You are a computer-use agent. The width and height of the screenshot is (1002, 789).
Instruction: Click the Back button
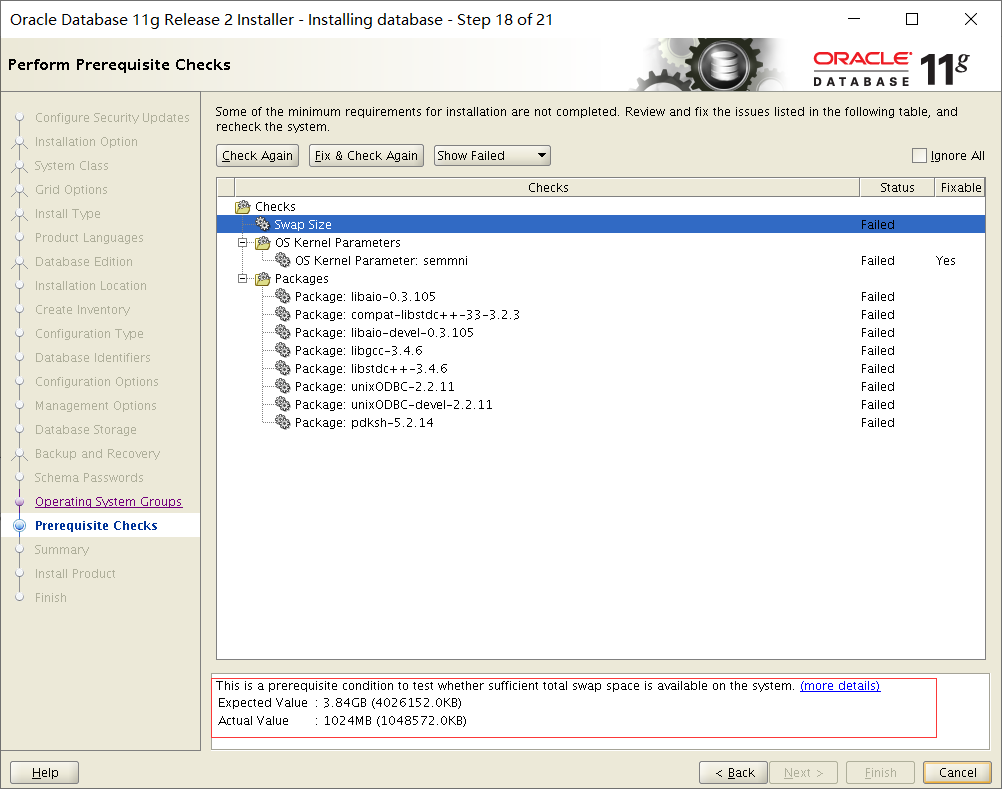click(734, 772)
